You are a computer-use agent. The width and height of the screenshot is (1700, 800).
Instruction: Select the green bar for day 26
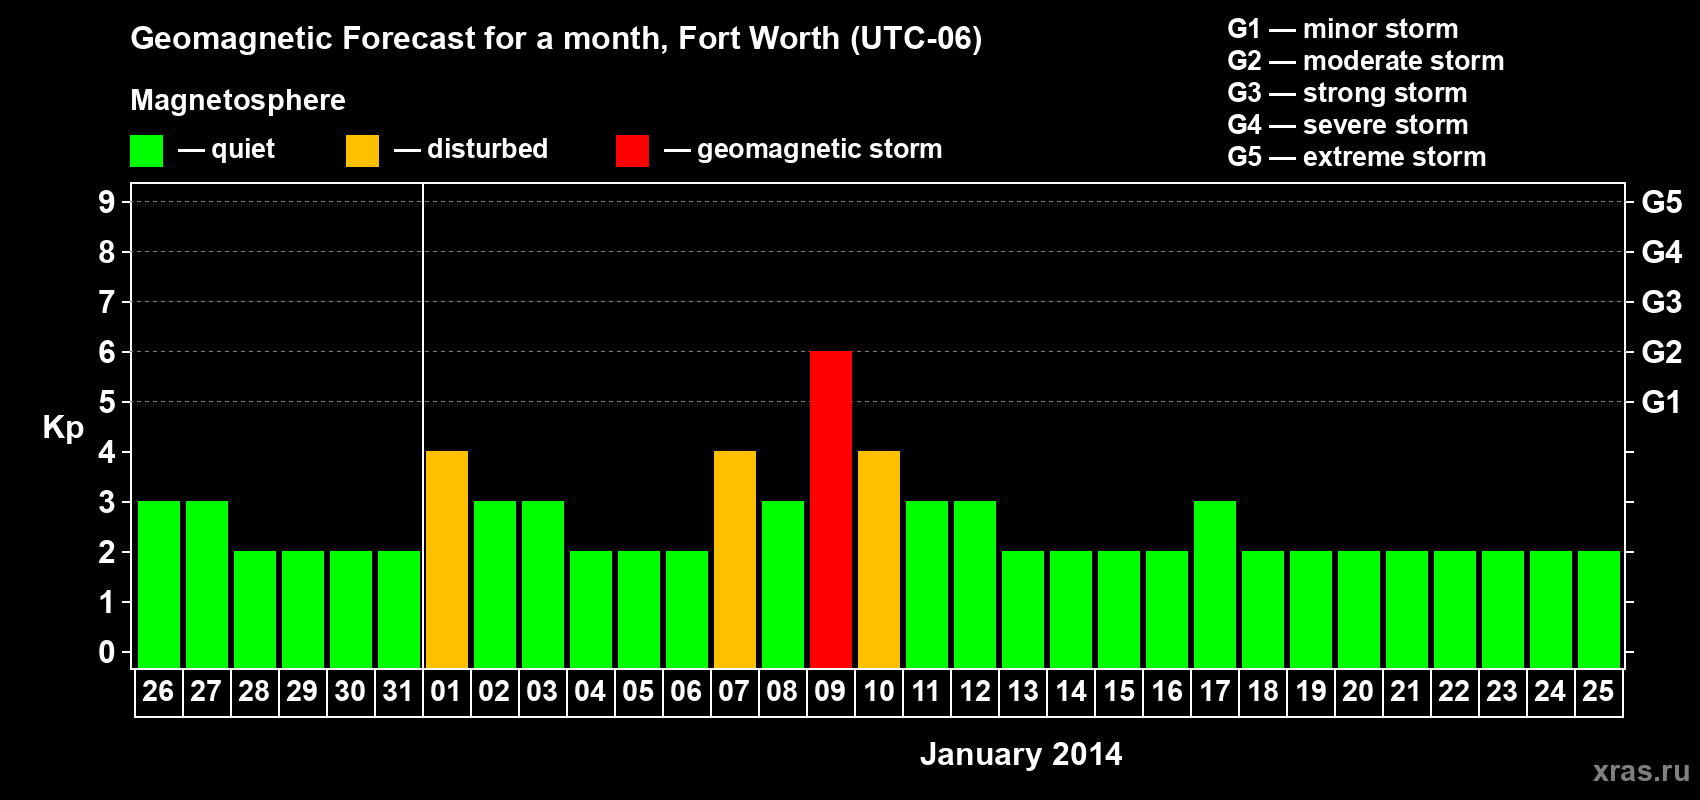click(158, 584)
